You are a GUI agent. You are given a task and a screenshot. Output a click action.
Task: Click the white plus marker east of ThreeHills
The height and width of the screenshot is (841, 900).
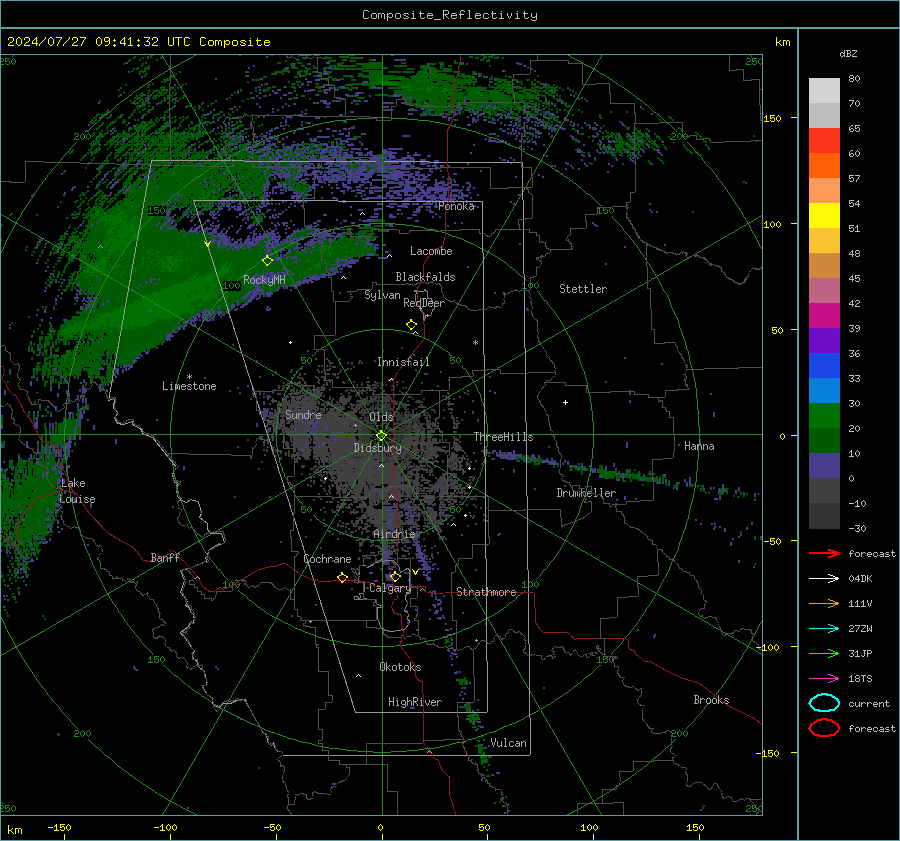(565, 402)
